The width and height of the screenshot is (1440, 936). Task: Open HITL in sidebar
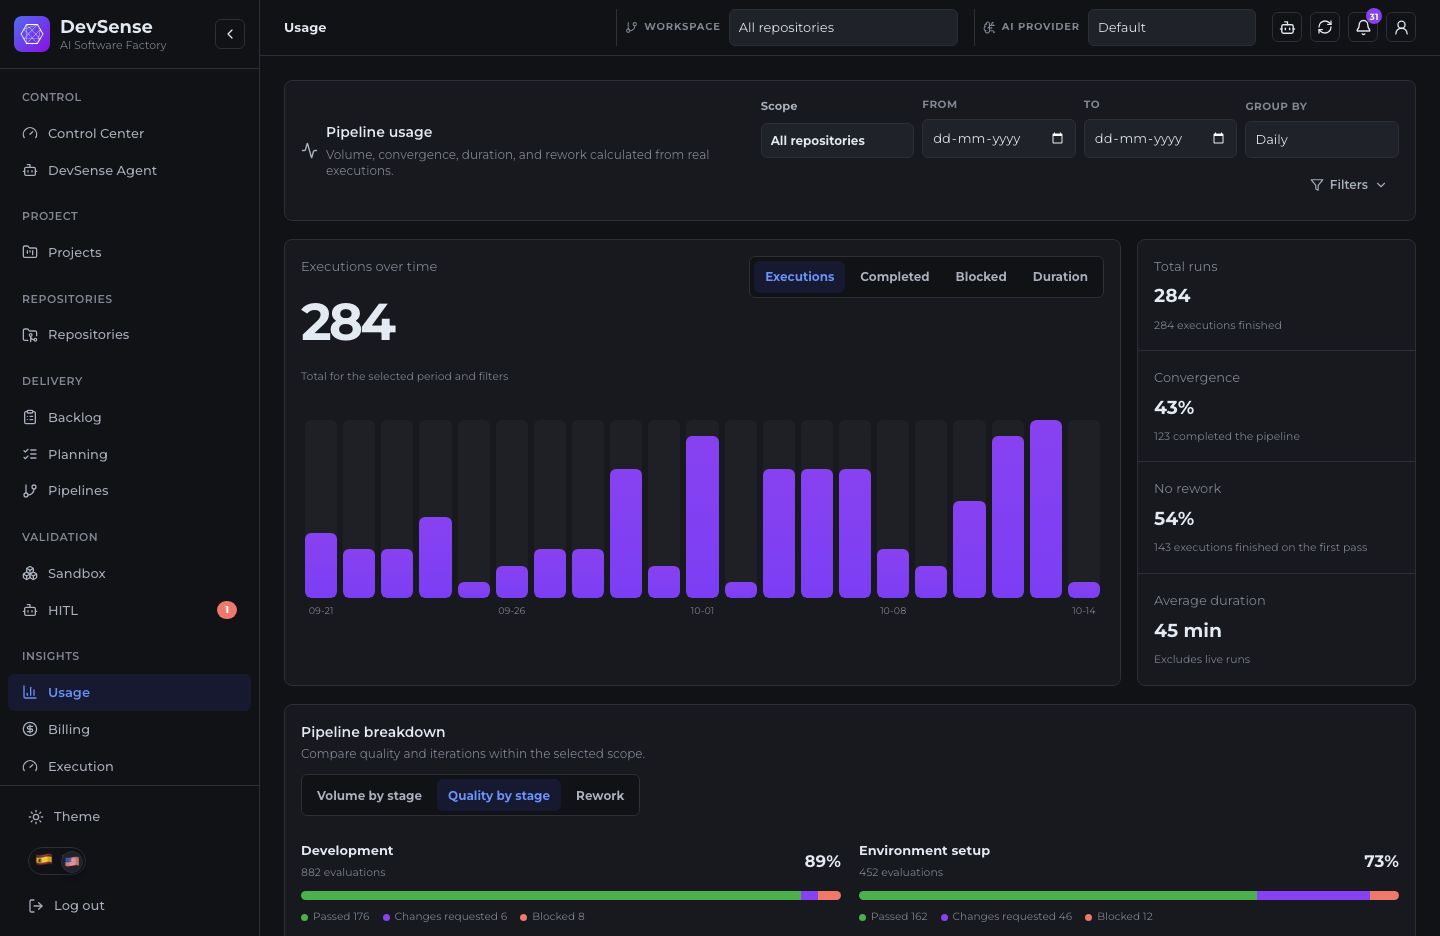[x=129, y=610]
